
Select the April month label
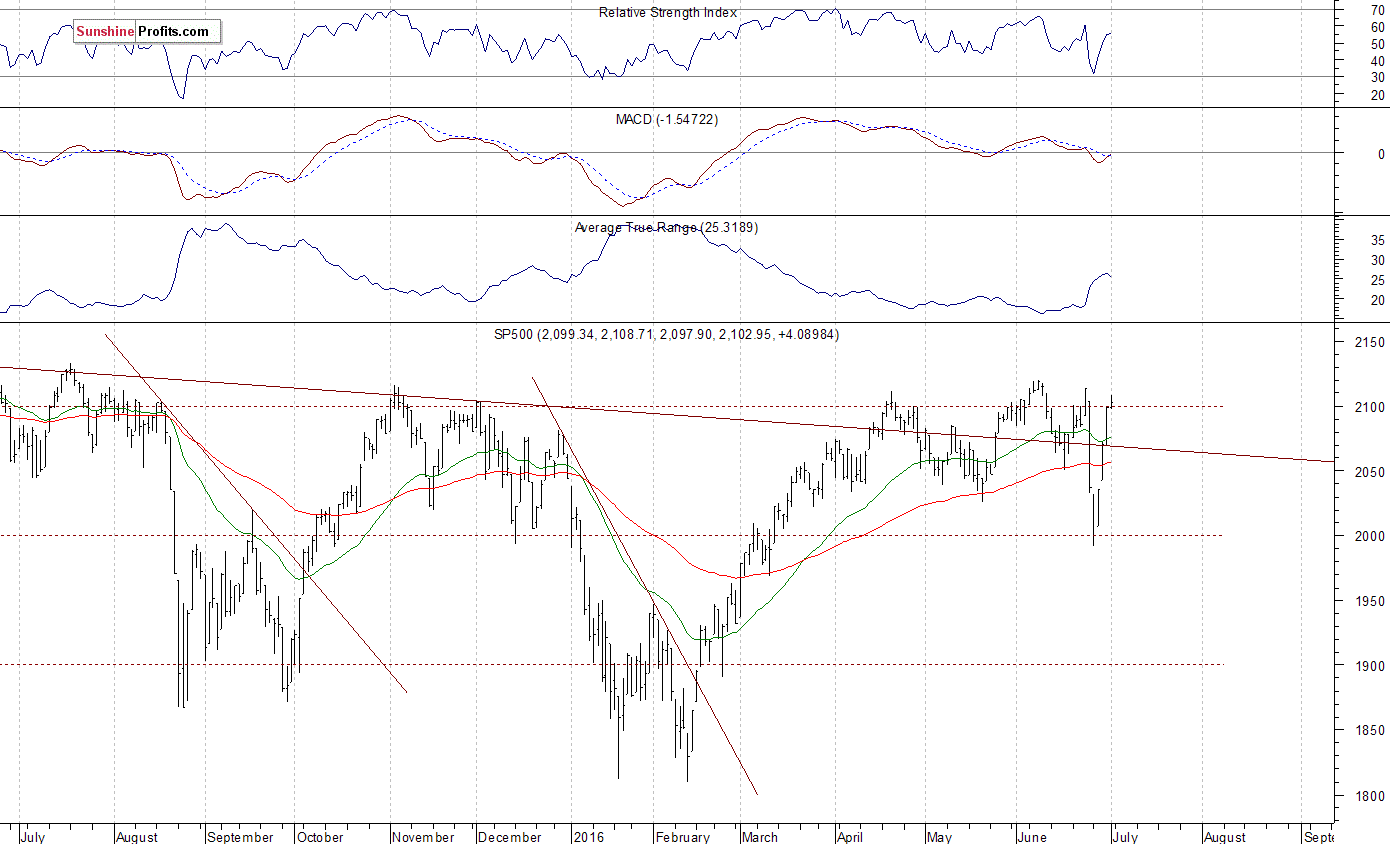click(850, 837)
